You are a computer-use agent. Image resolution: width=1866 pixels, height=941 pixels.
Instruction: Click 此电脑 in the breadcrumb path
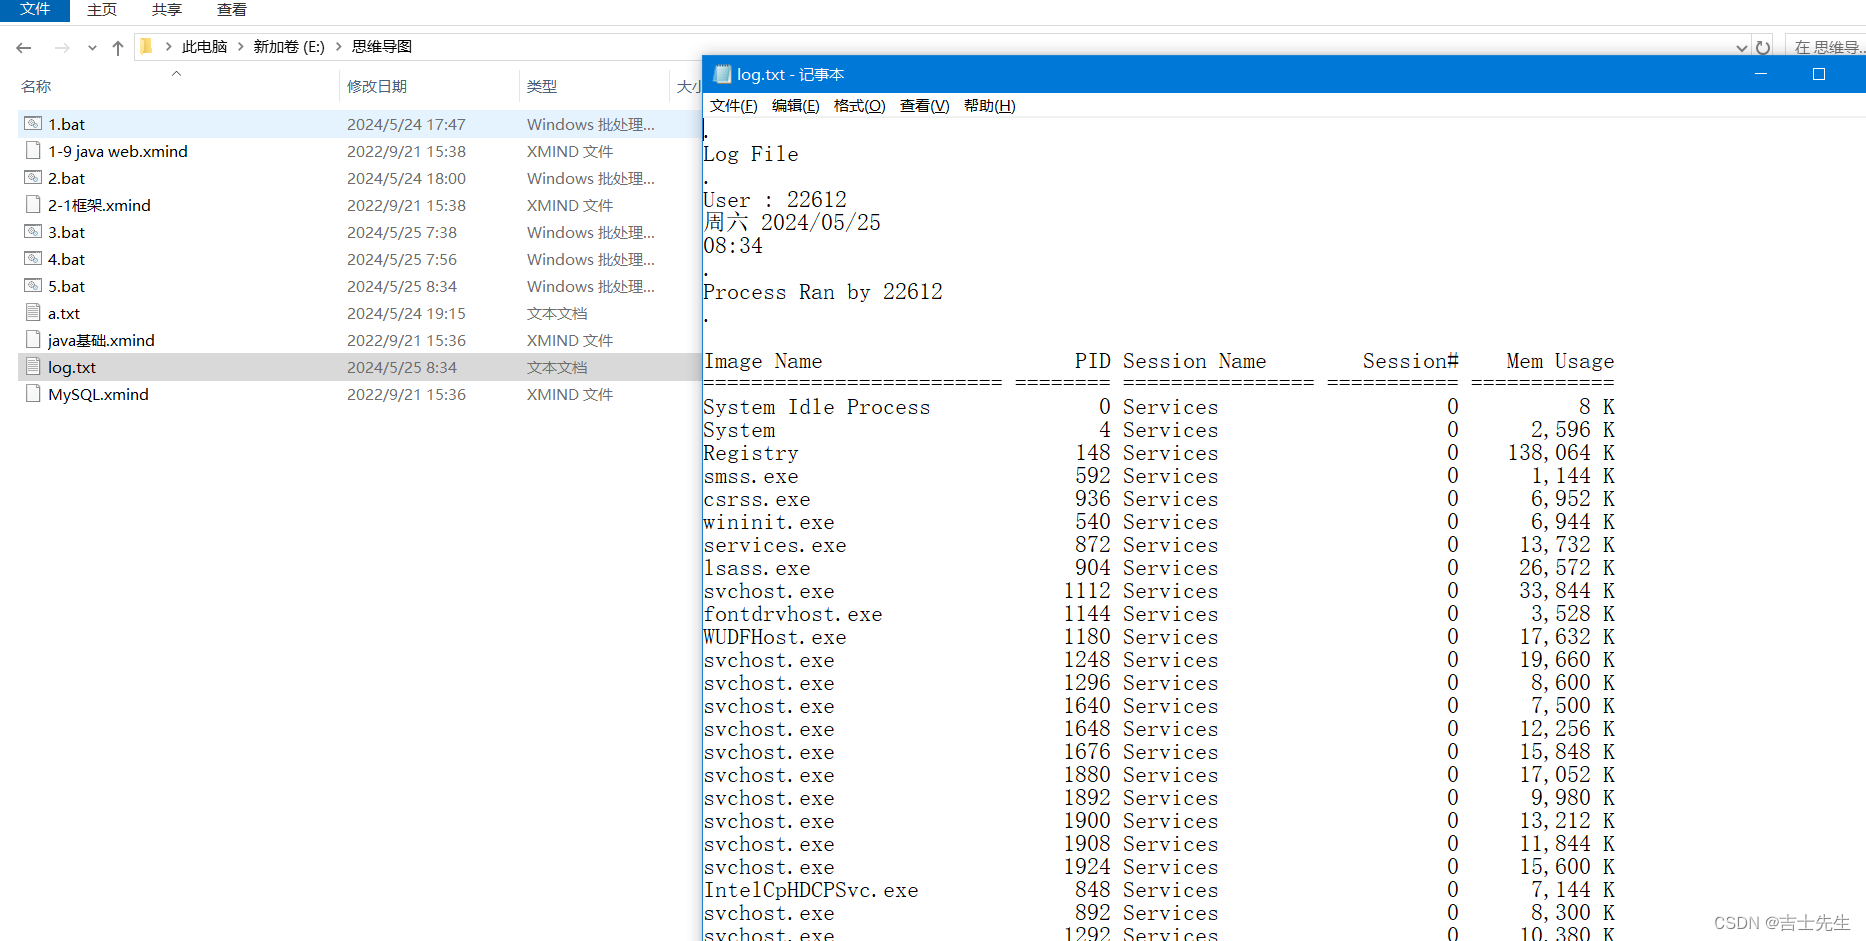pyautogui.click(x=205, y=47)
